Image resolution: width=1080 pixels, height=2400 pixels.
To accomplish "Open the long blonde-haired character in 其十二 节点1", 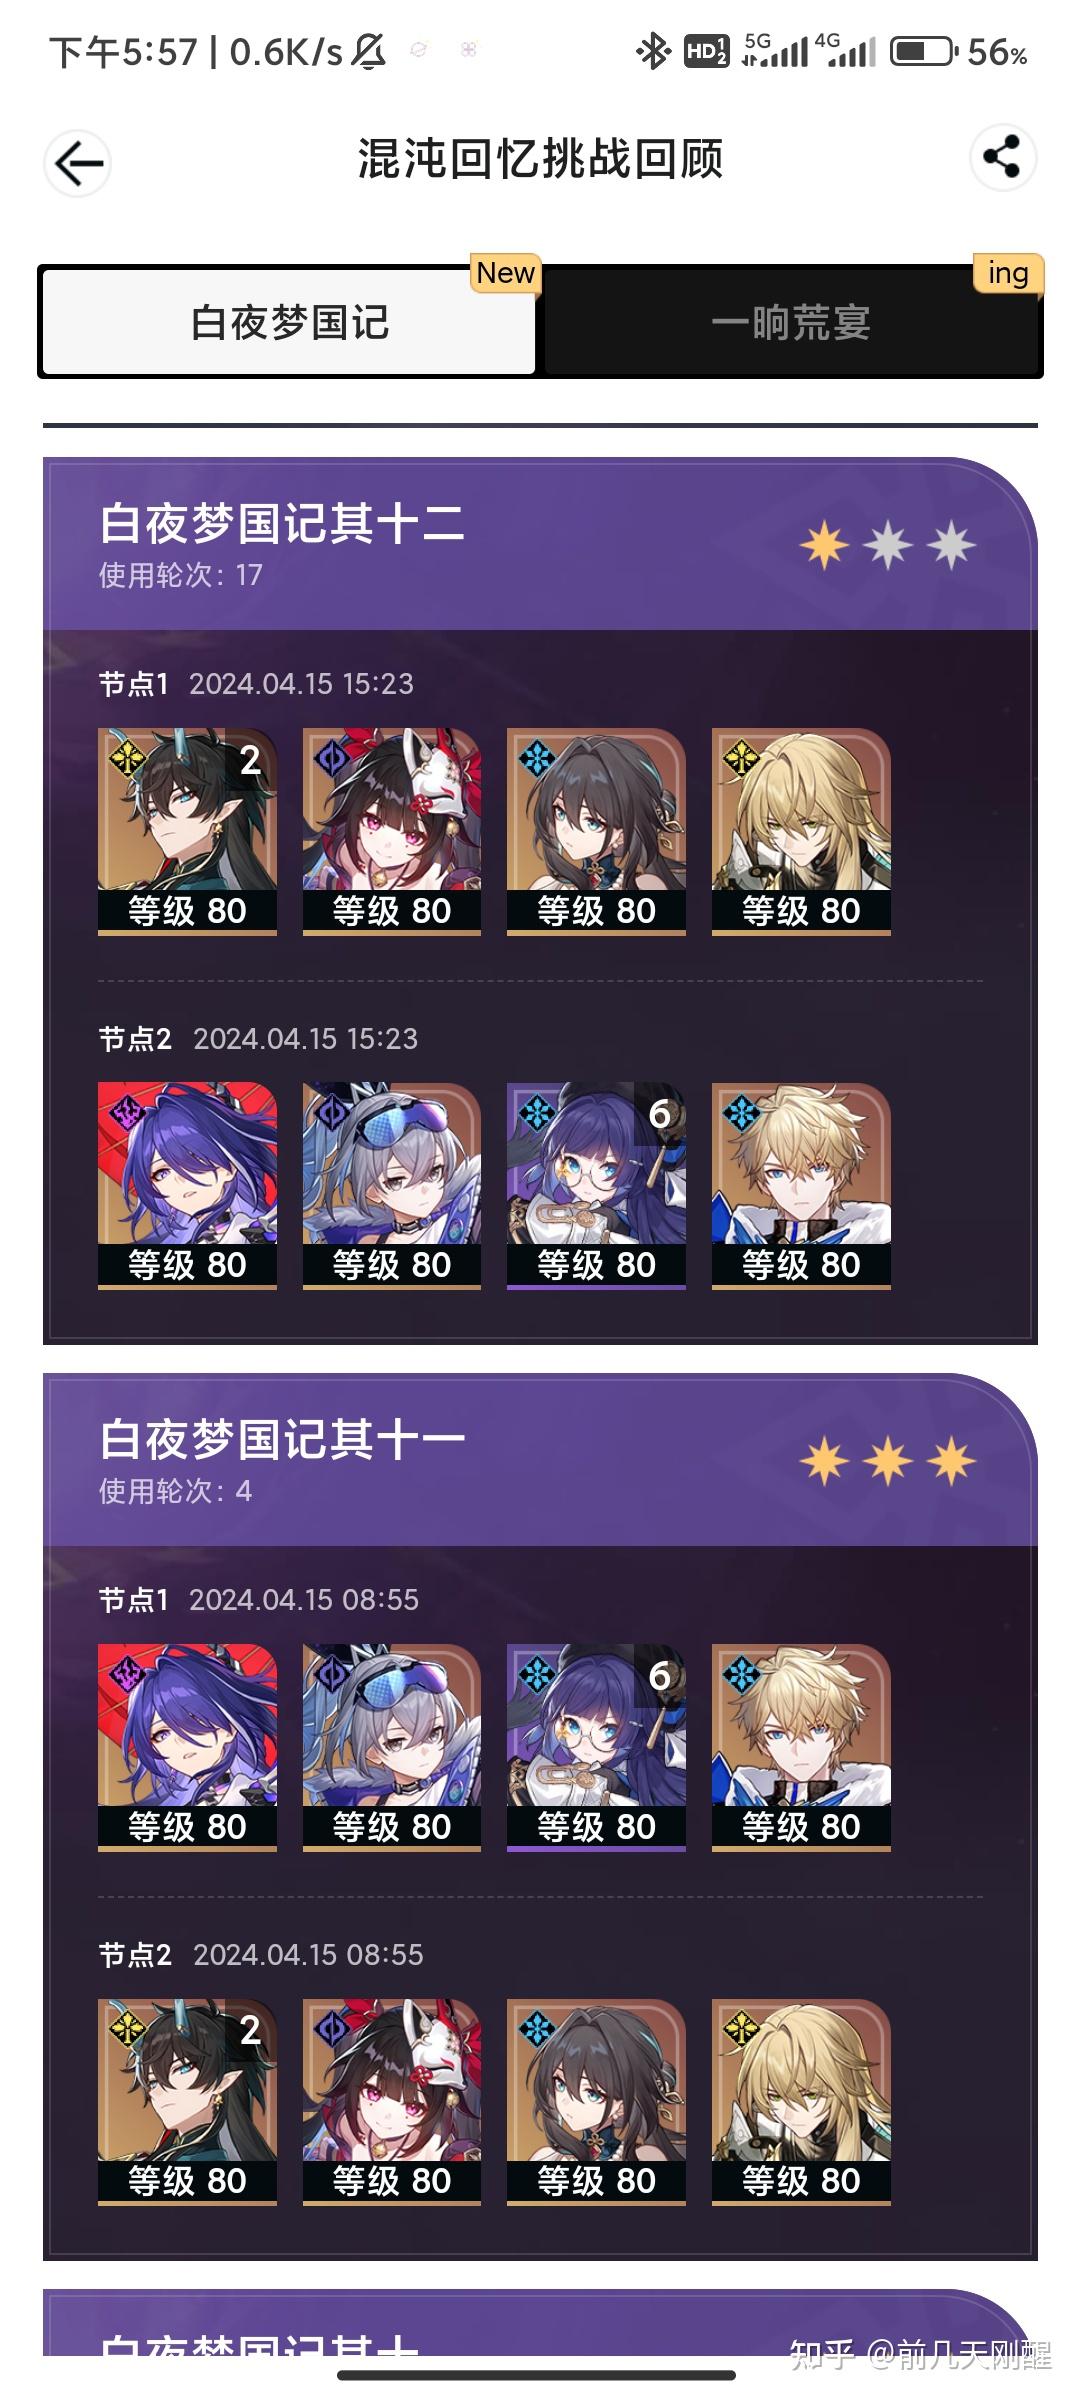I will click(801, 832).
